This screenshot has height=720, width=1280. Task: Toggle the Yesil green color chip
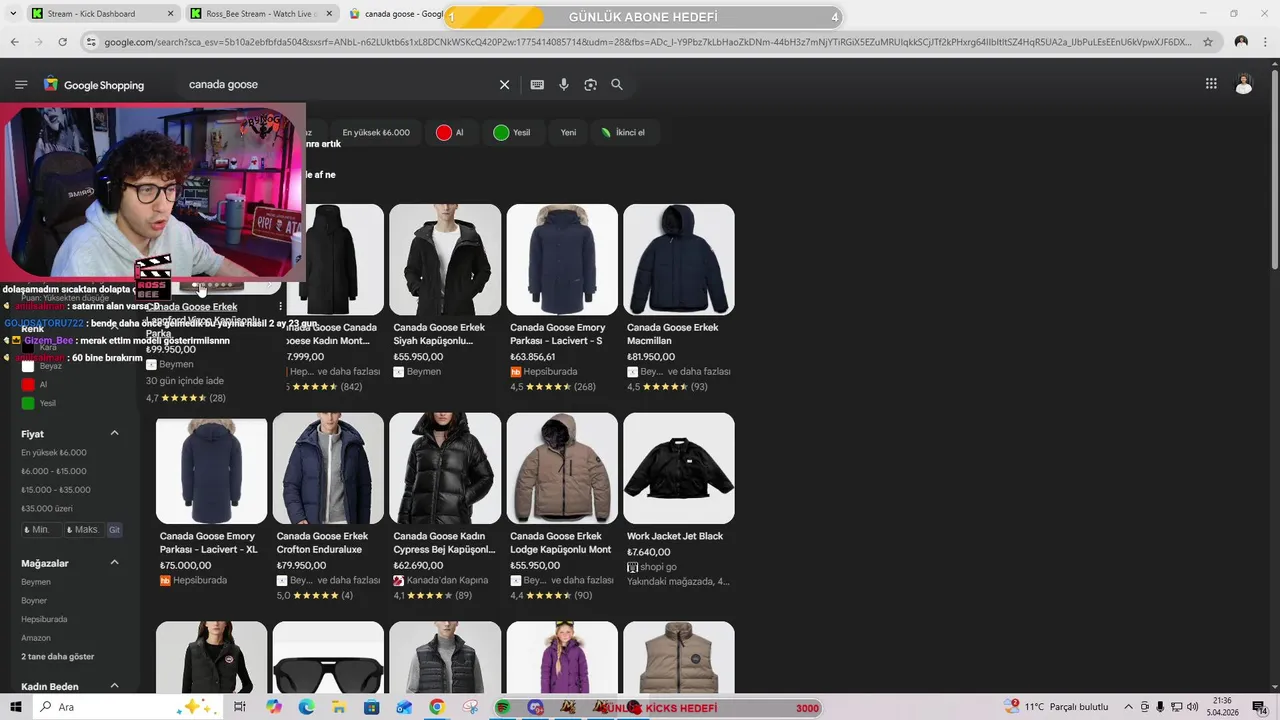pyautogui.click(x=512, y=132)
